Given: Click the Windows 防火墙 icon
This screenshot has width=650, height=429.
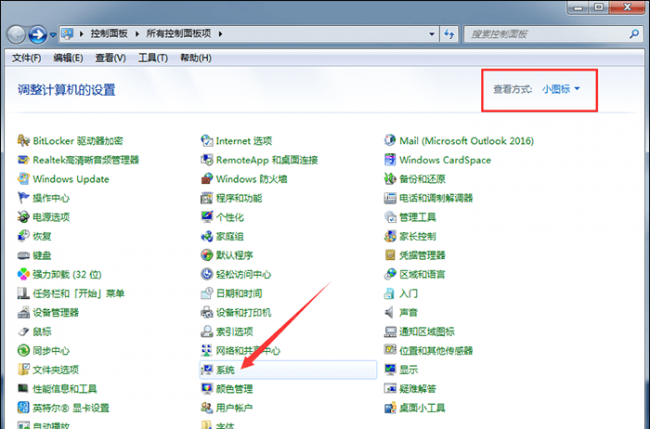Looking at the screenshot, I should point(206,179).
